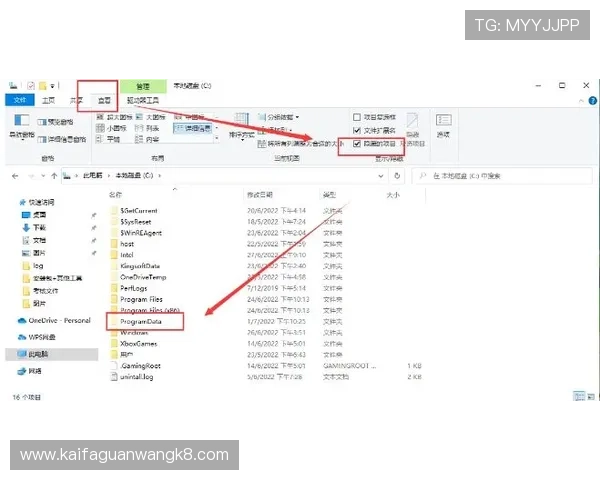The width and height of the screenshot is (600, 480).
Task: Select the green 管理 contextual tab
Action: [143, 87]
